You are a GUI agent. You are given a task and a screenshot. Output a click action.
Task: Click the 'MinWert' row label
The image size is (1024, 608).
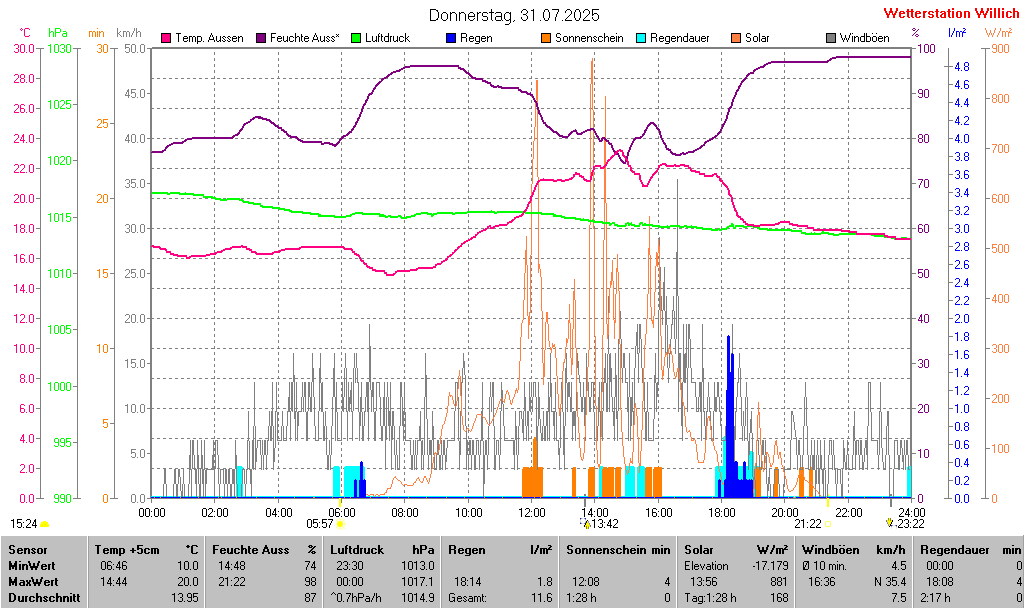(32, 566)
